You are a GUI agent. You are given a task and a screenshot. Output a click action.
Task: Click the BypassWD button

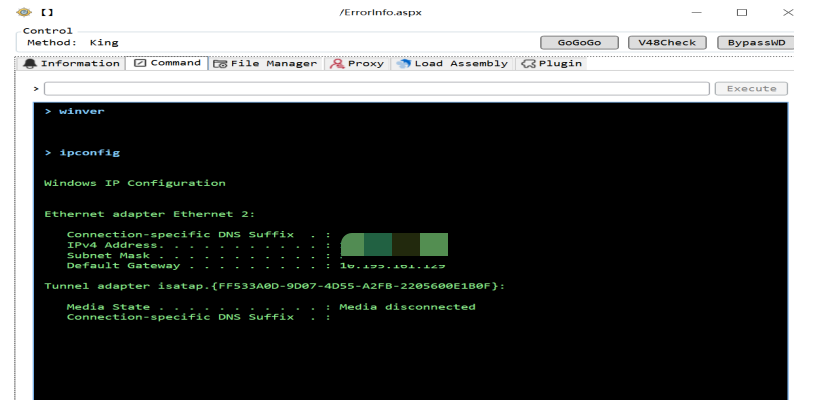(x=755, y=43)
